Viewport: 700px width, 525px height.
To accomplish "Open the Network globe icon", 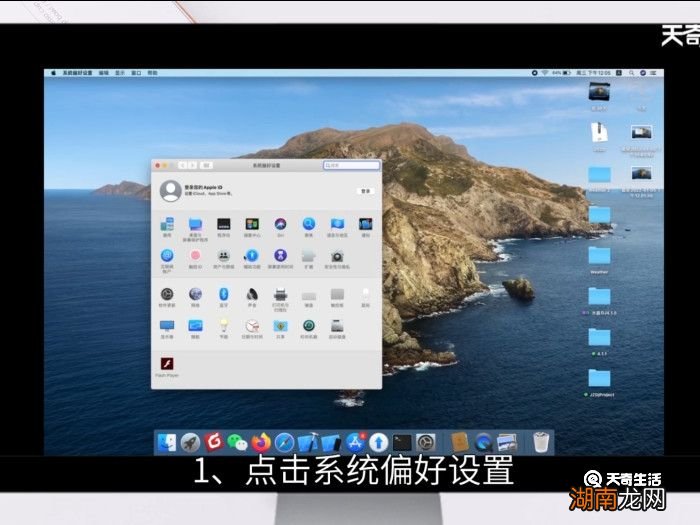I will [195, 294].
